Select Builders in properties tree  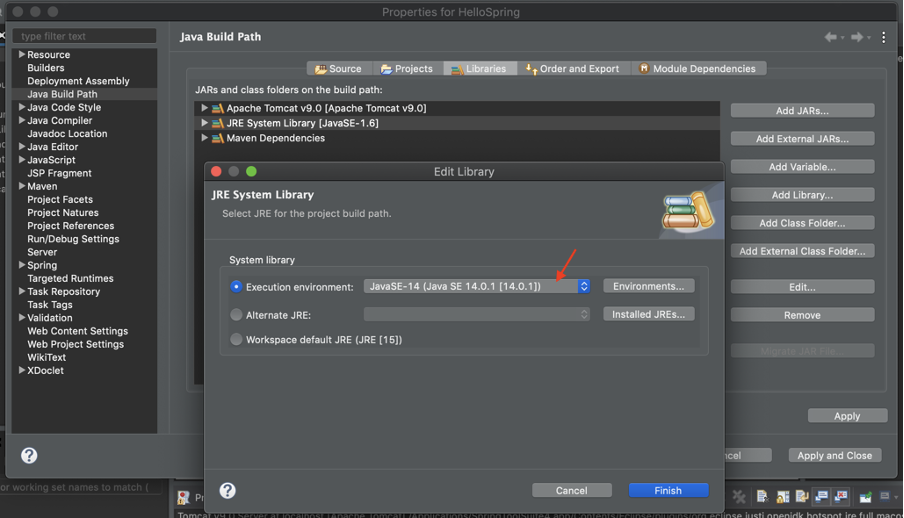[46, 67]
